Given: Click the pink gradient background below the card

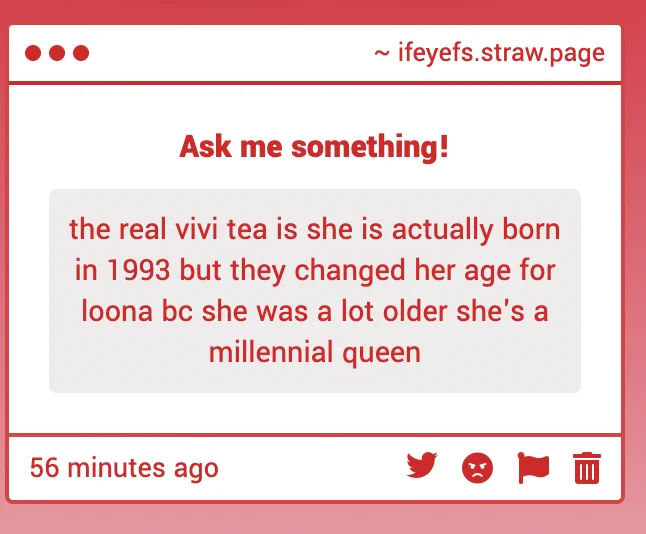Looking at the screenshot, I should (x=323, y=520).
